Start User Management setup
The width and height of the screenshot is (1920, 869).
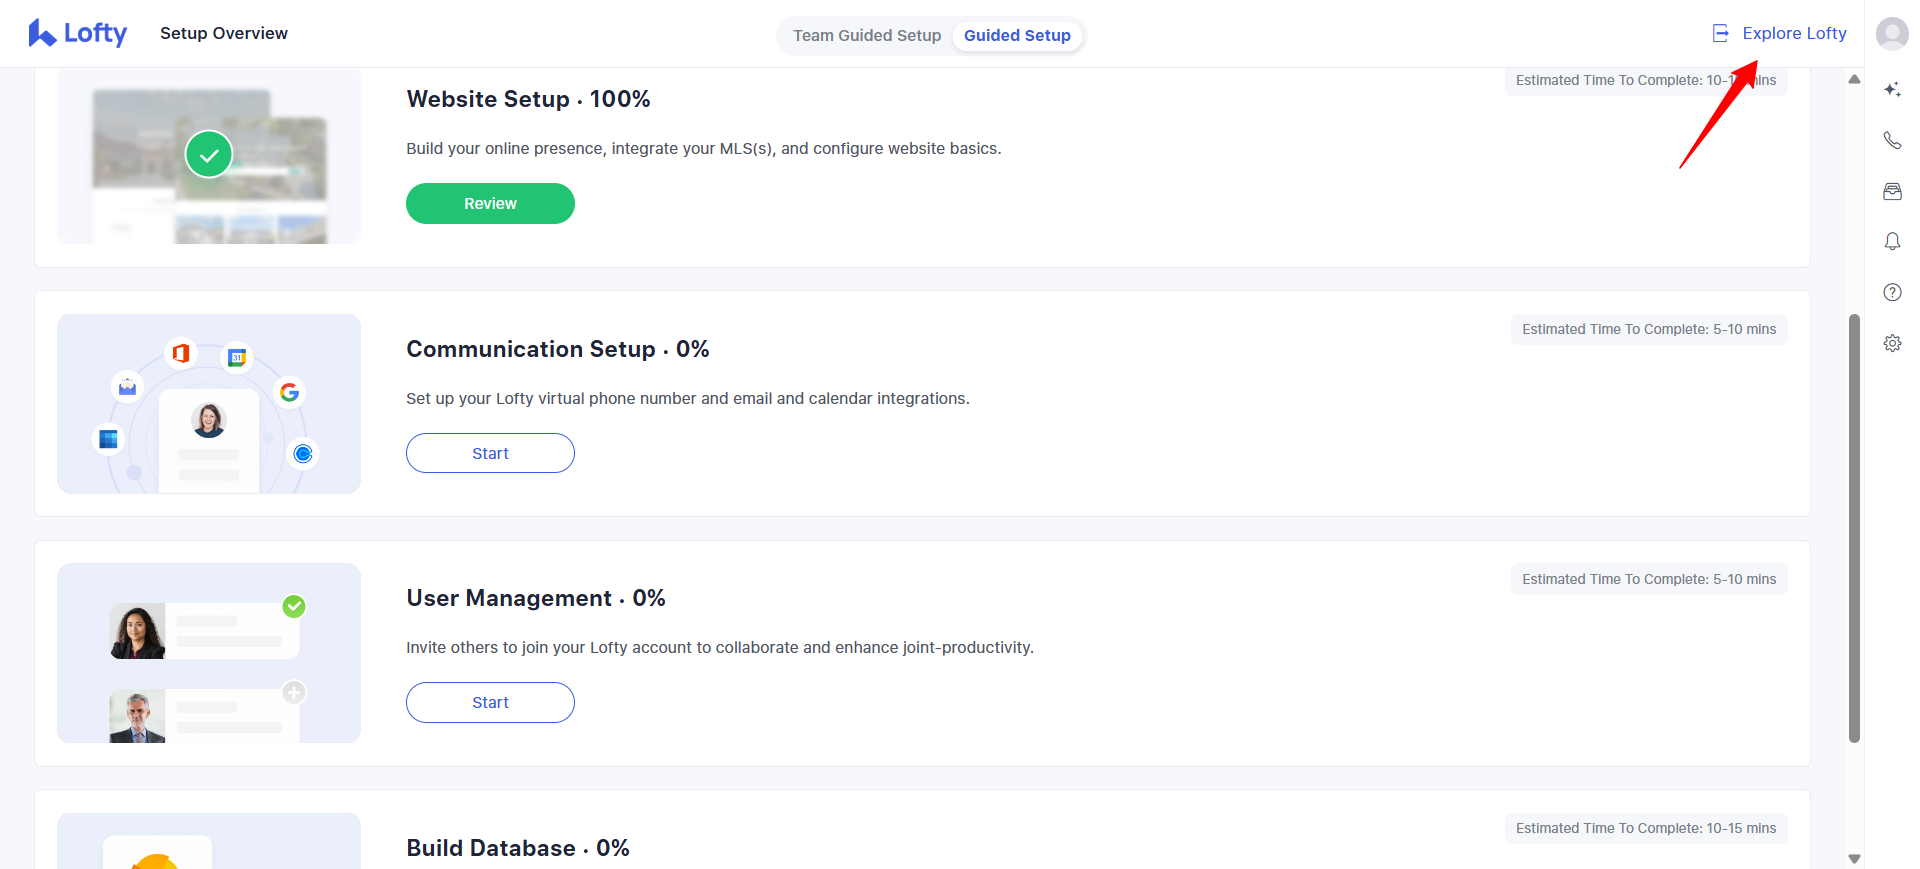coord(490,703)
